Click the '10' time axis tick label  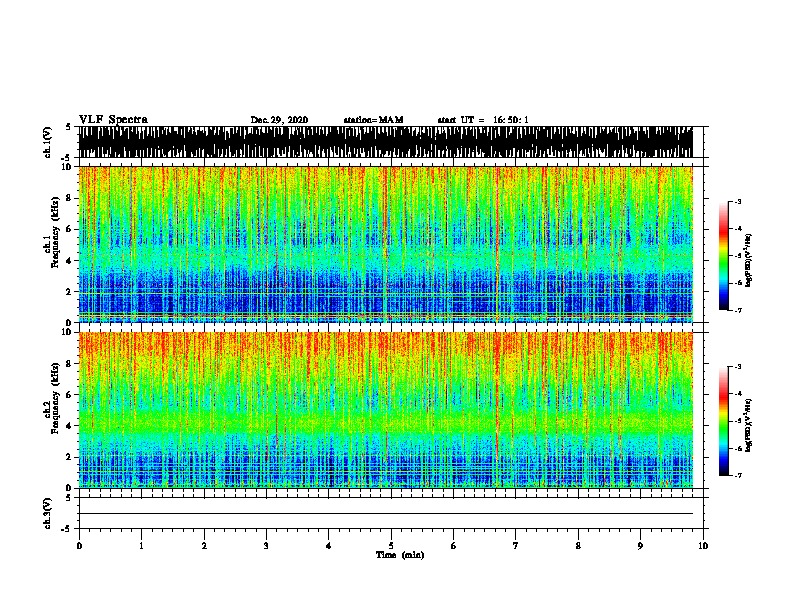[703, 546]
